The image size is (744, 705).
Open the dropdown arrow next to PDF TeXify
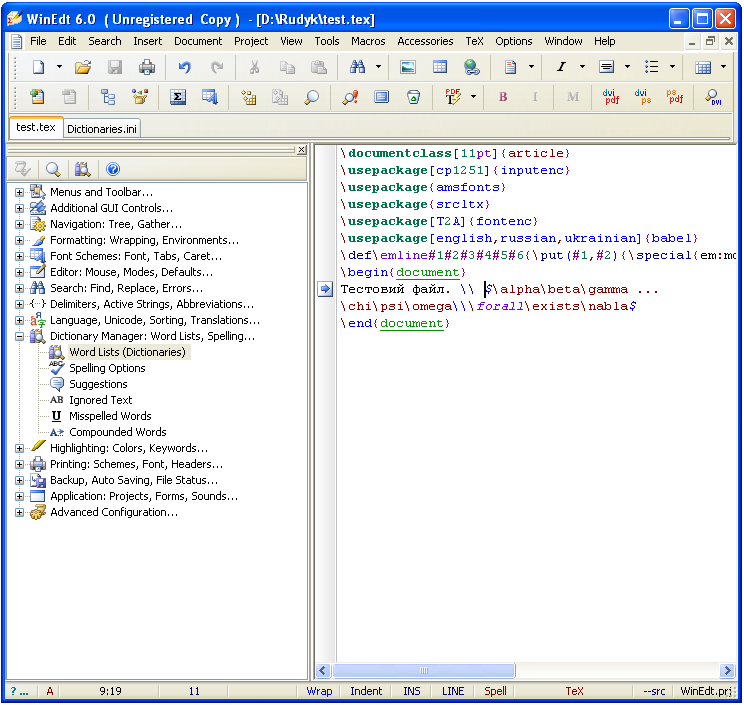coord(473,97)
